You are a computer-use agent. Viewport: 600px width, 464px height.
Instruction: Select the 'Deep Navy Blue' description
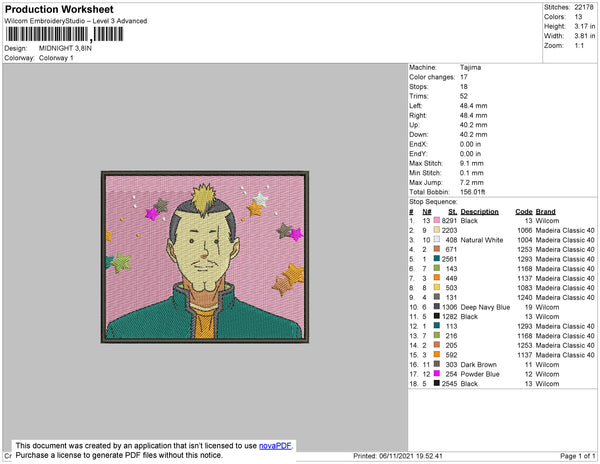pos(485,307)
